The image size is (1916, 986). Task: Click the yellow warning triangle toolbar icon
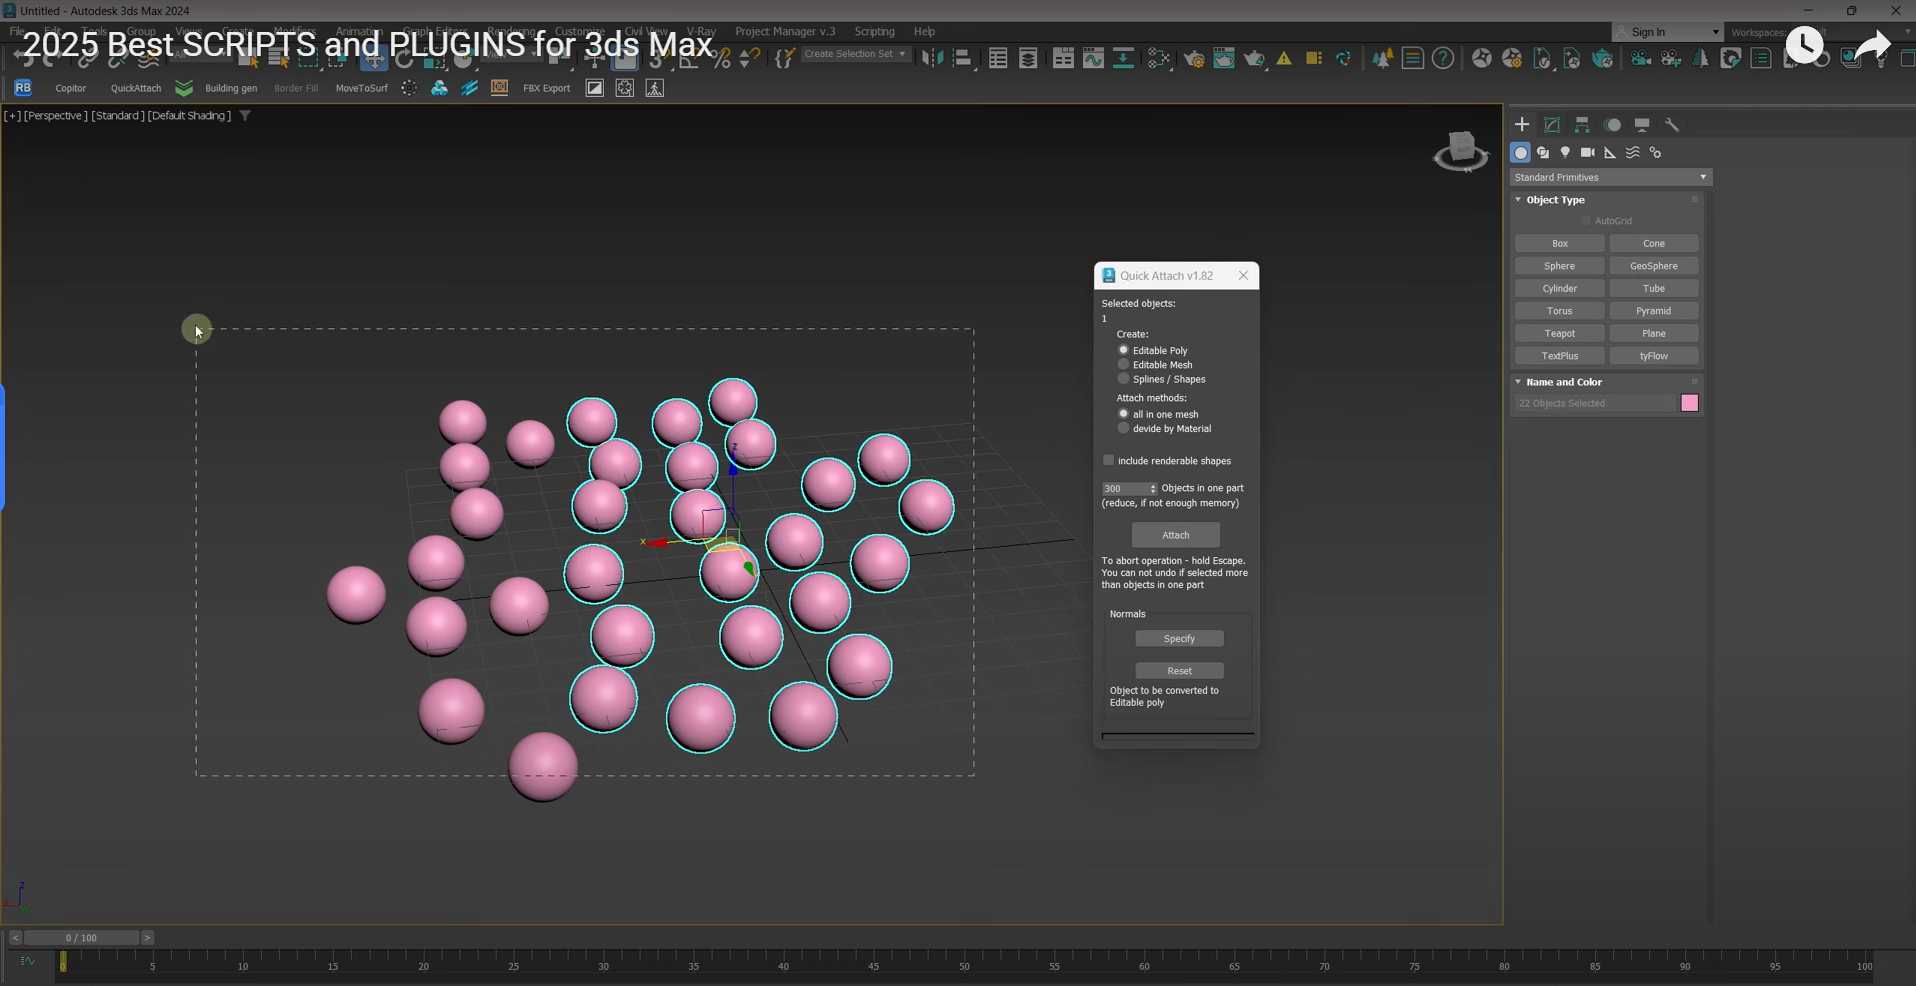click(x=1285, y=59)
